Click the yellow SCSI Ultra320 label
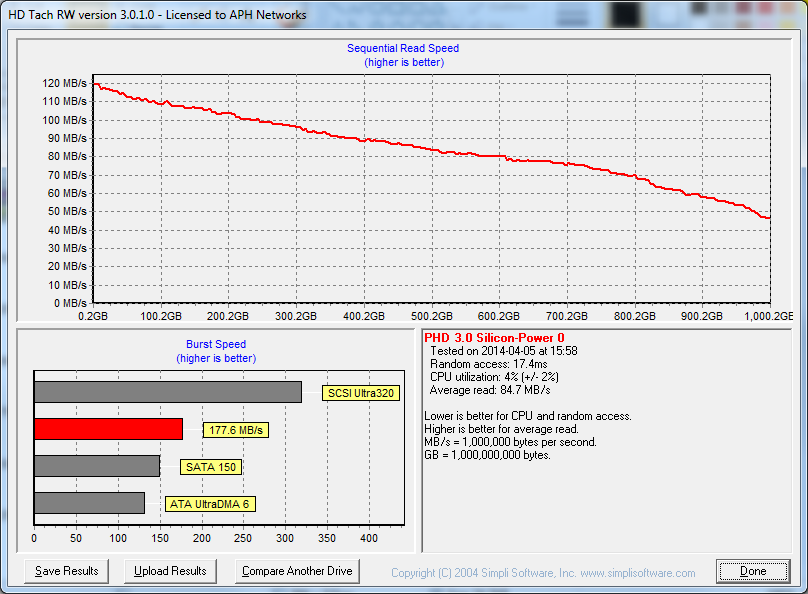The width and height of the screenshot is (808, 594). click(x=361, y=393)
